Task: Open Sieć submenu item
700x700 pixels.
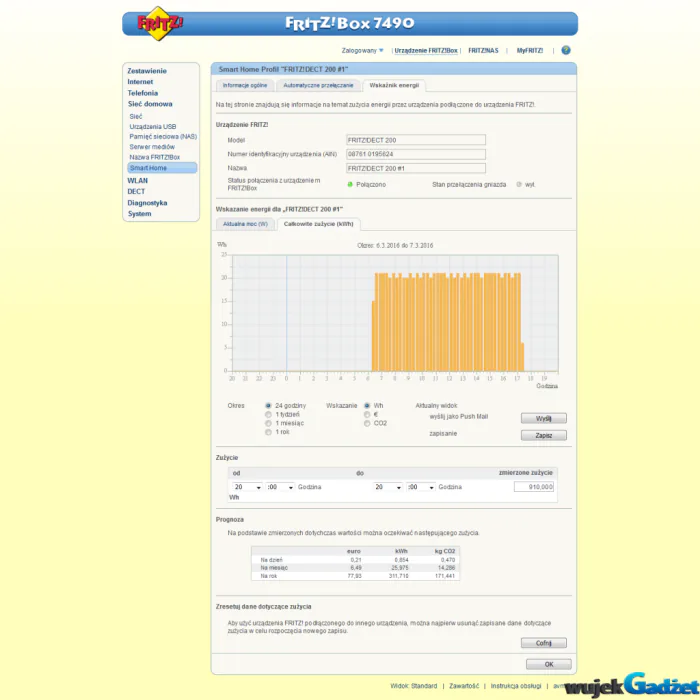Action: [x=136, y=117]
